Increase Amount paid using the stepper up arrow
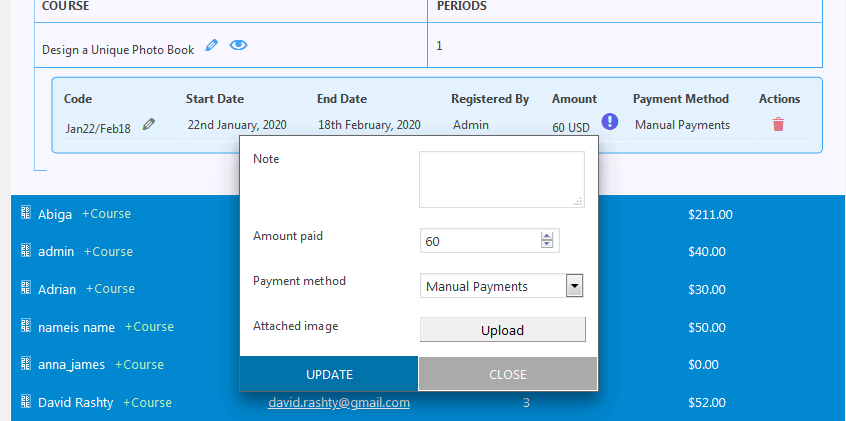 click(546, 237)
